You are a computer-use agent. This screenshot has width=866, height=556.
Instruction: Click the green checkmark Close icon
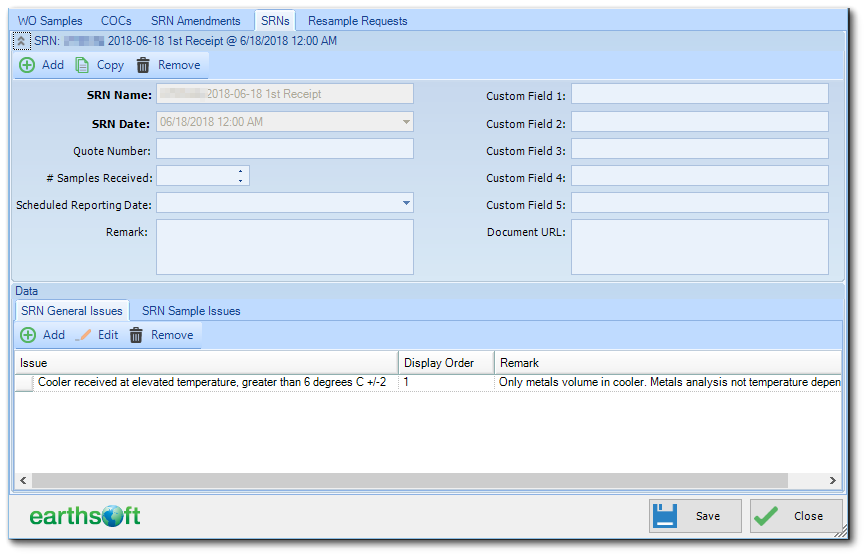[x=766, y=516]
